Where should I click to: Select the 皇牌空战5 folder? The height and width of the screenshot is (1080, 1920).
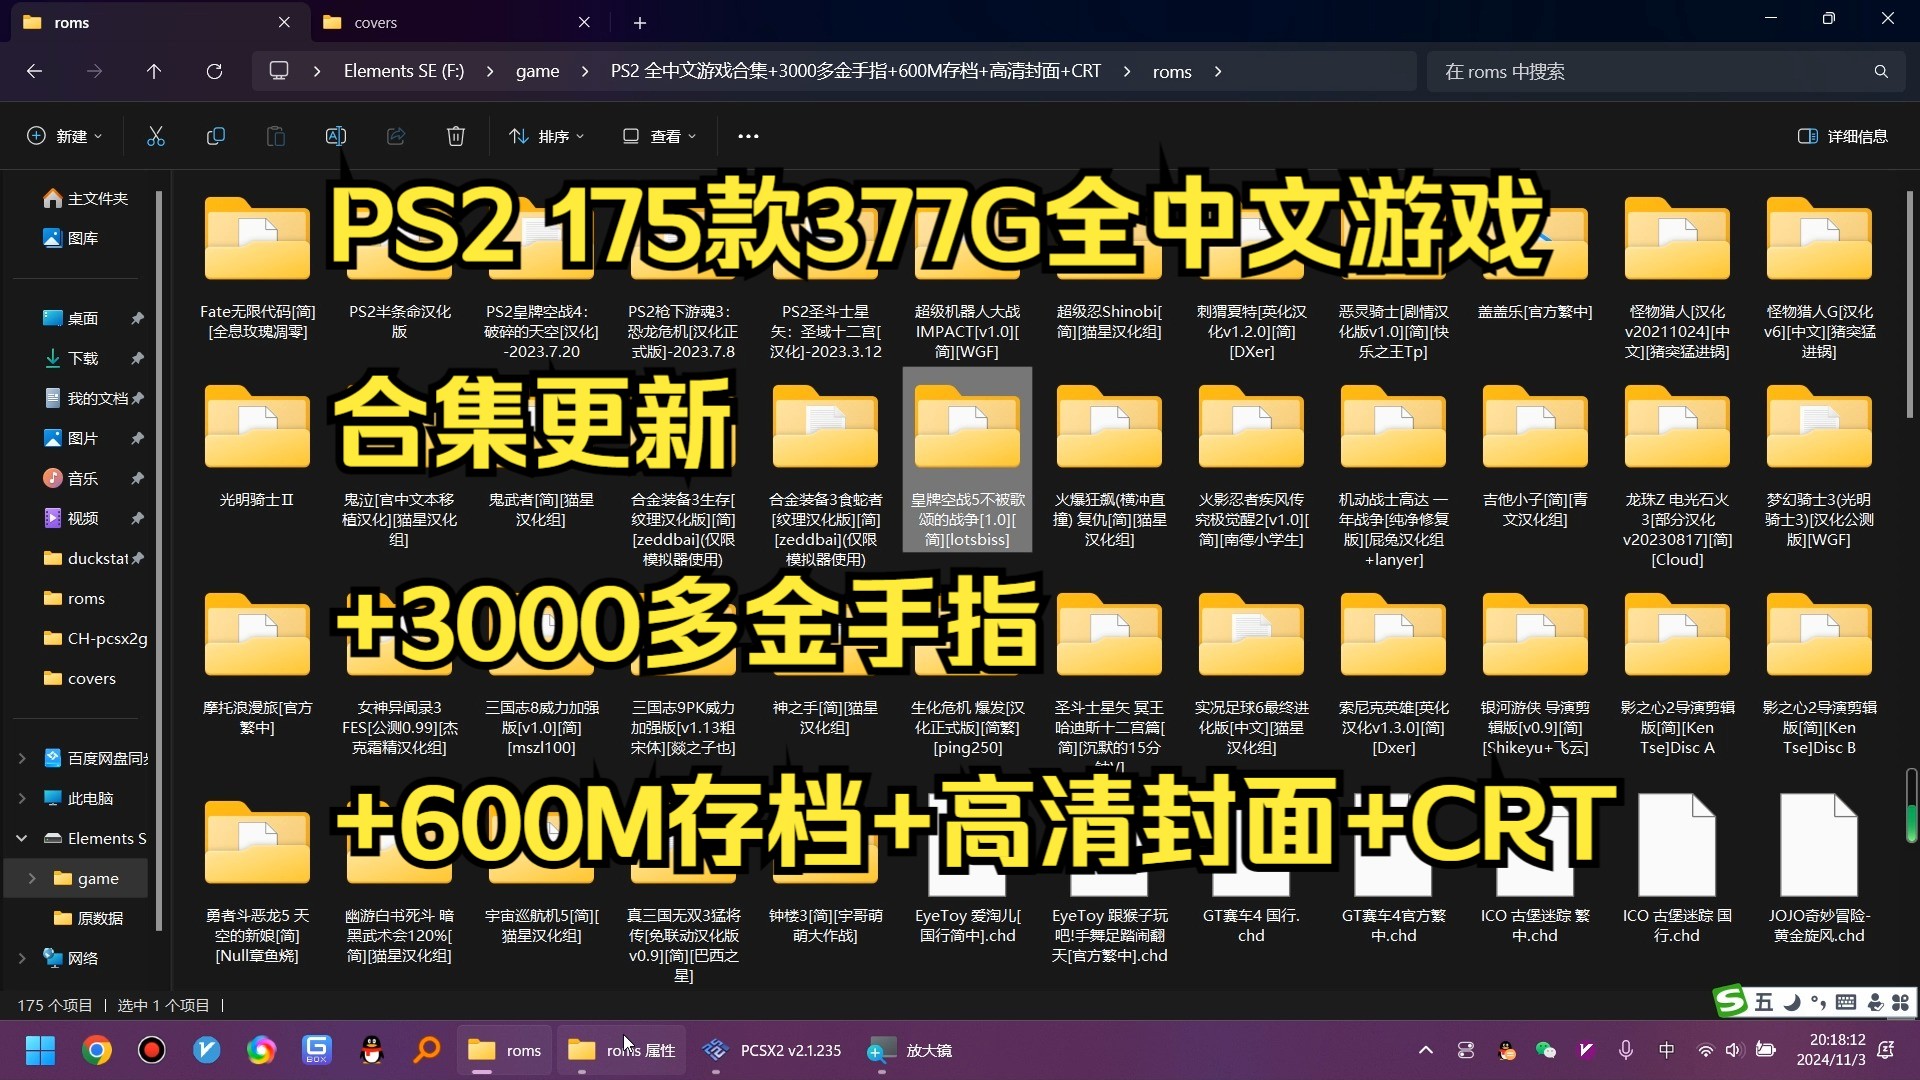click(967, 460)
